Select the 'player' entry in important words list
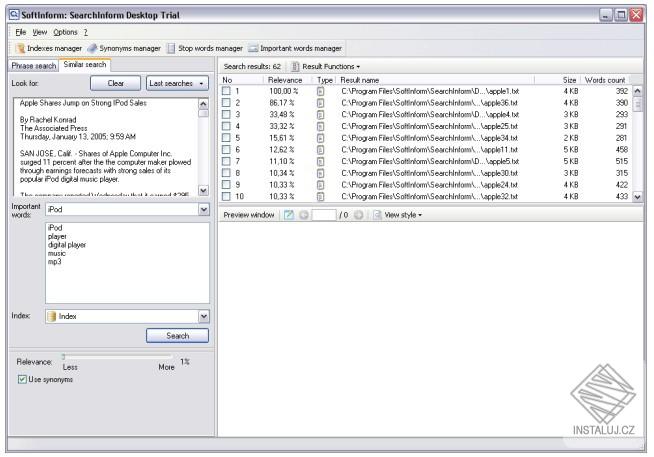Screen dimensions: 654x457 (57, 236)
